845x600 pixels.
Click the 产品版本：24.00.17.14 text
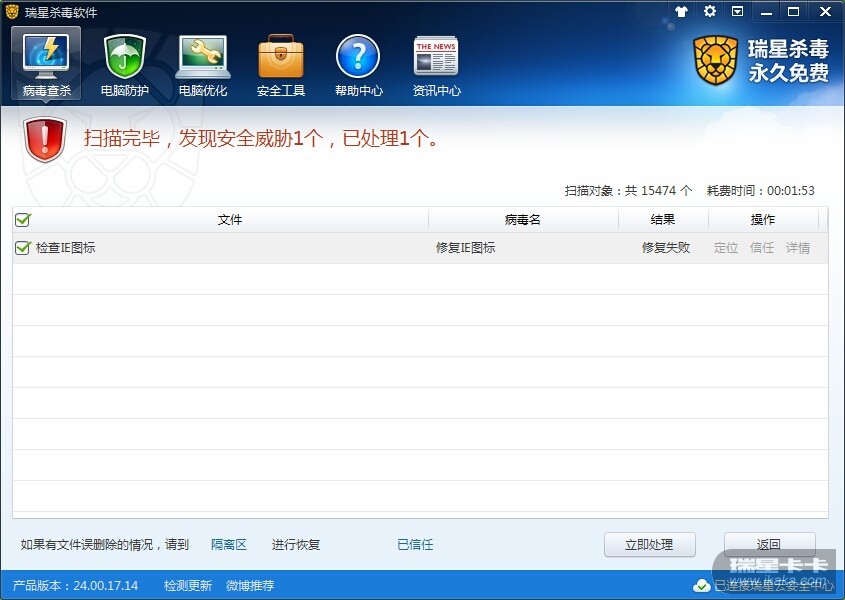click(75, 585)
